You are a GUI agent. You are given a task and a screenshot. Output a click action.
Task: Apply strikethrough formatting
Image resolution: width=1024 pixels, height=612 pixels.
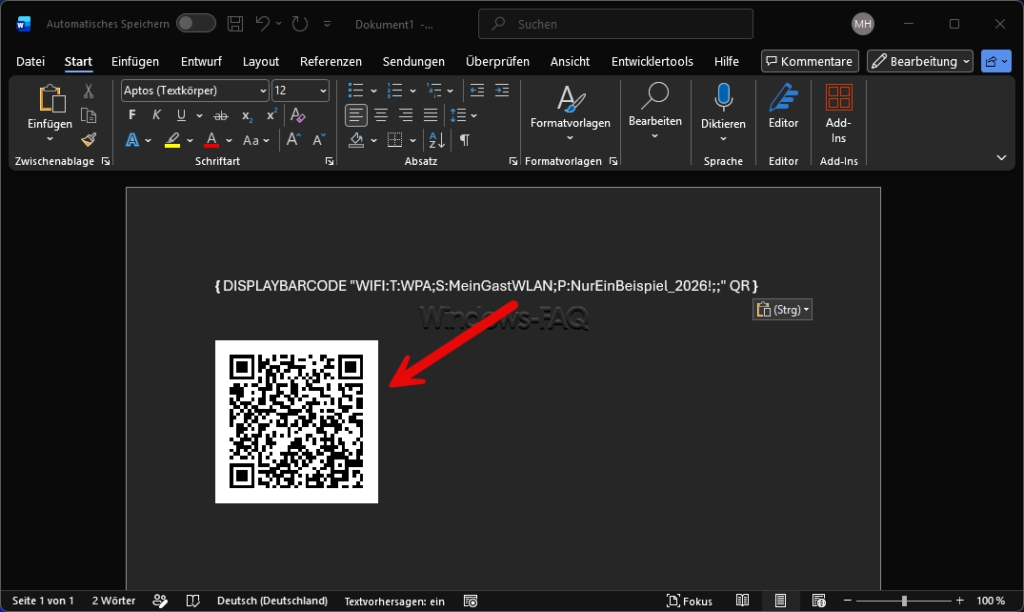coord(221,116)
